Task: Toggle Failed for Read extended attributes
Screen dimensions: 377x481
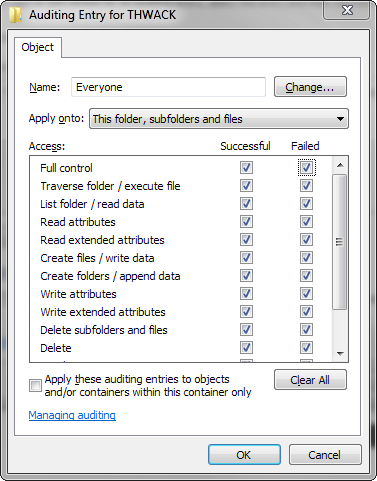Action: click(306, 240)
